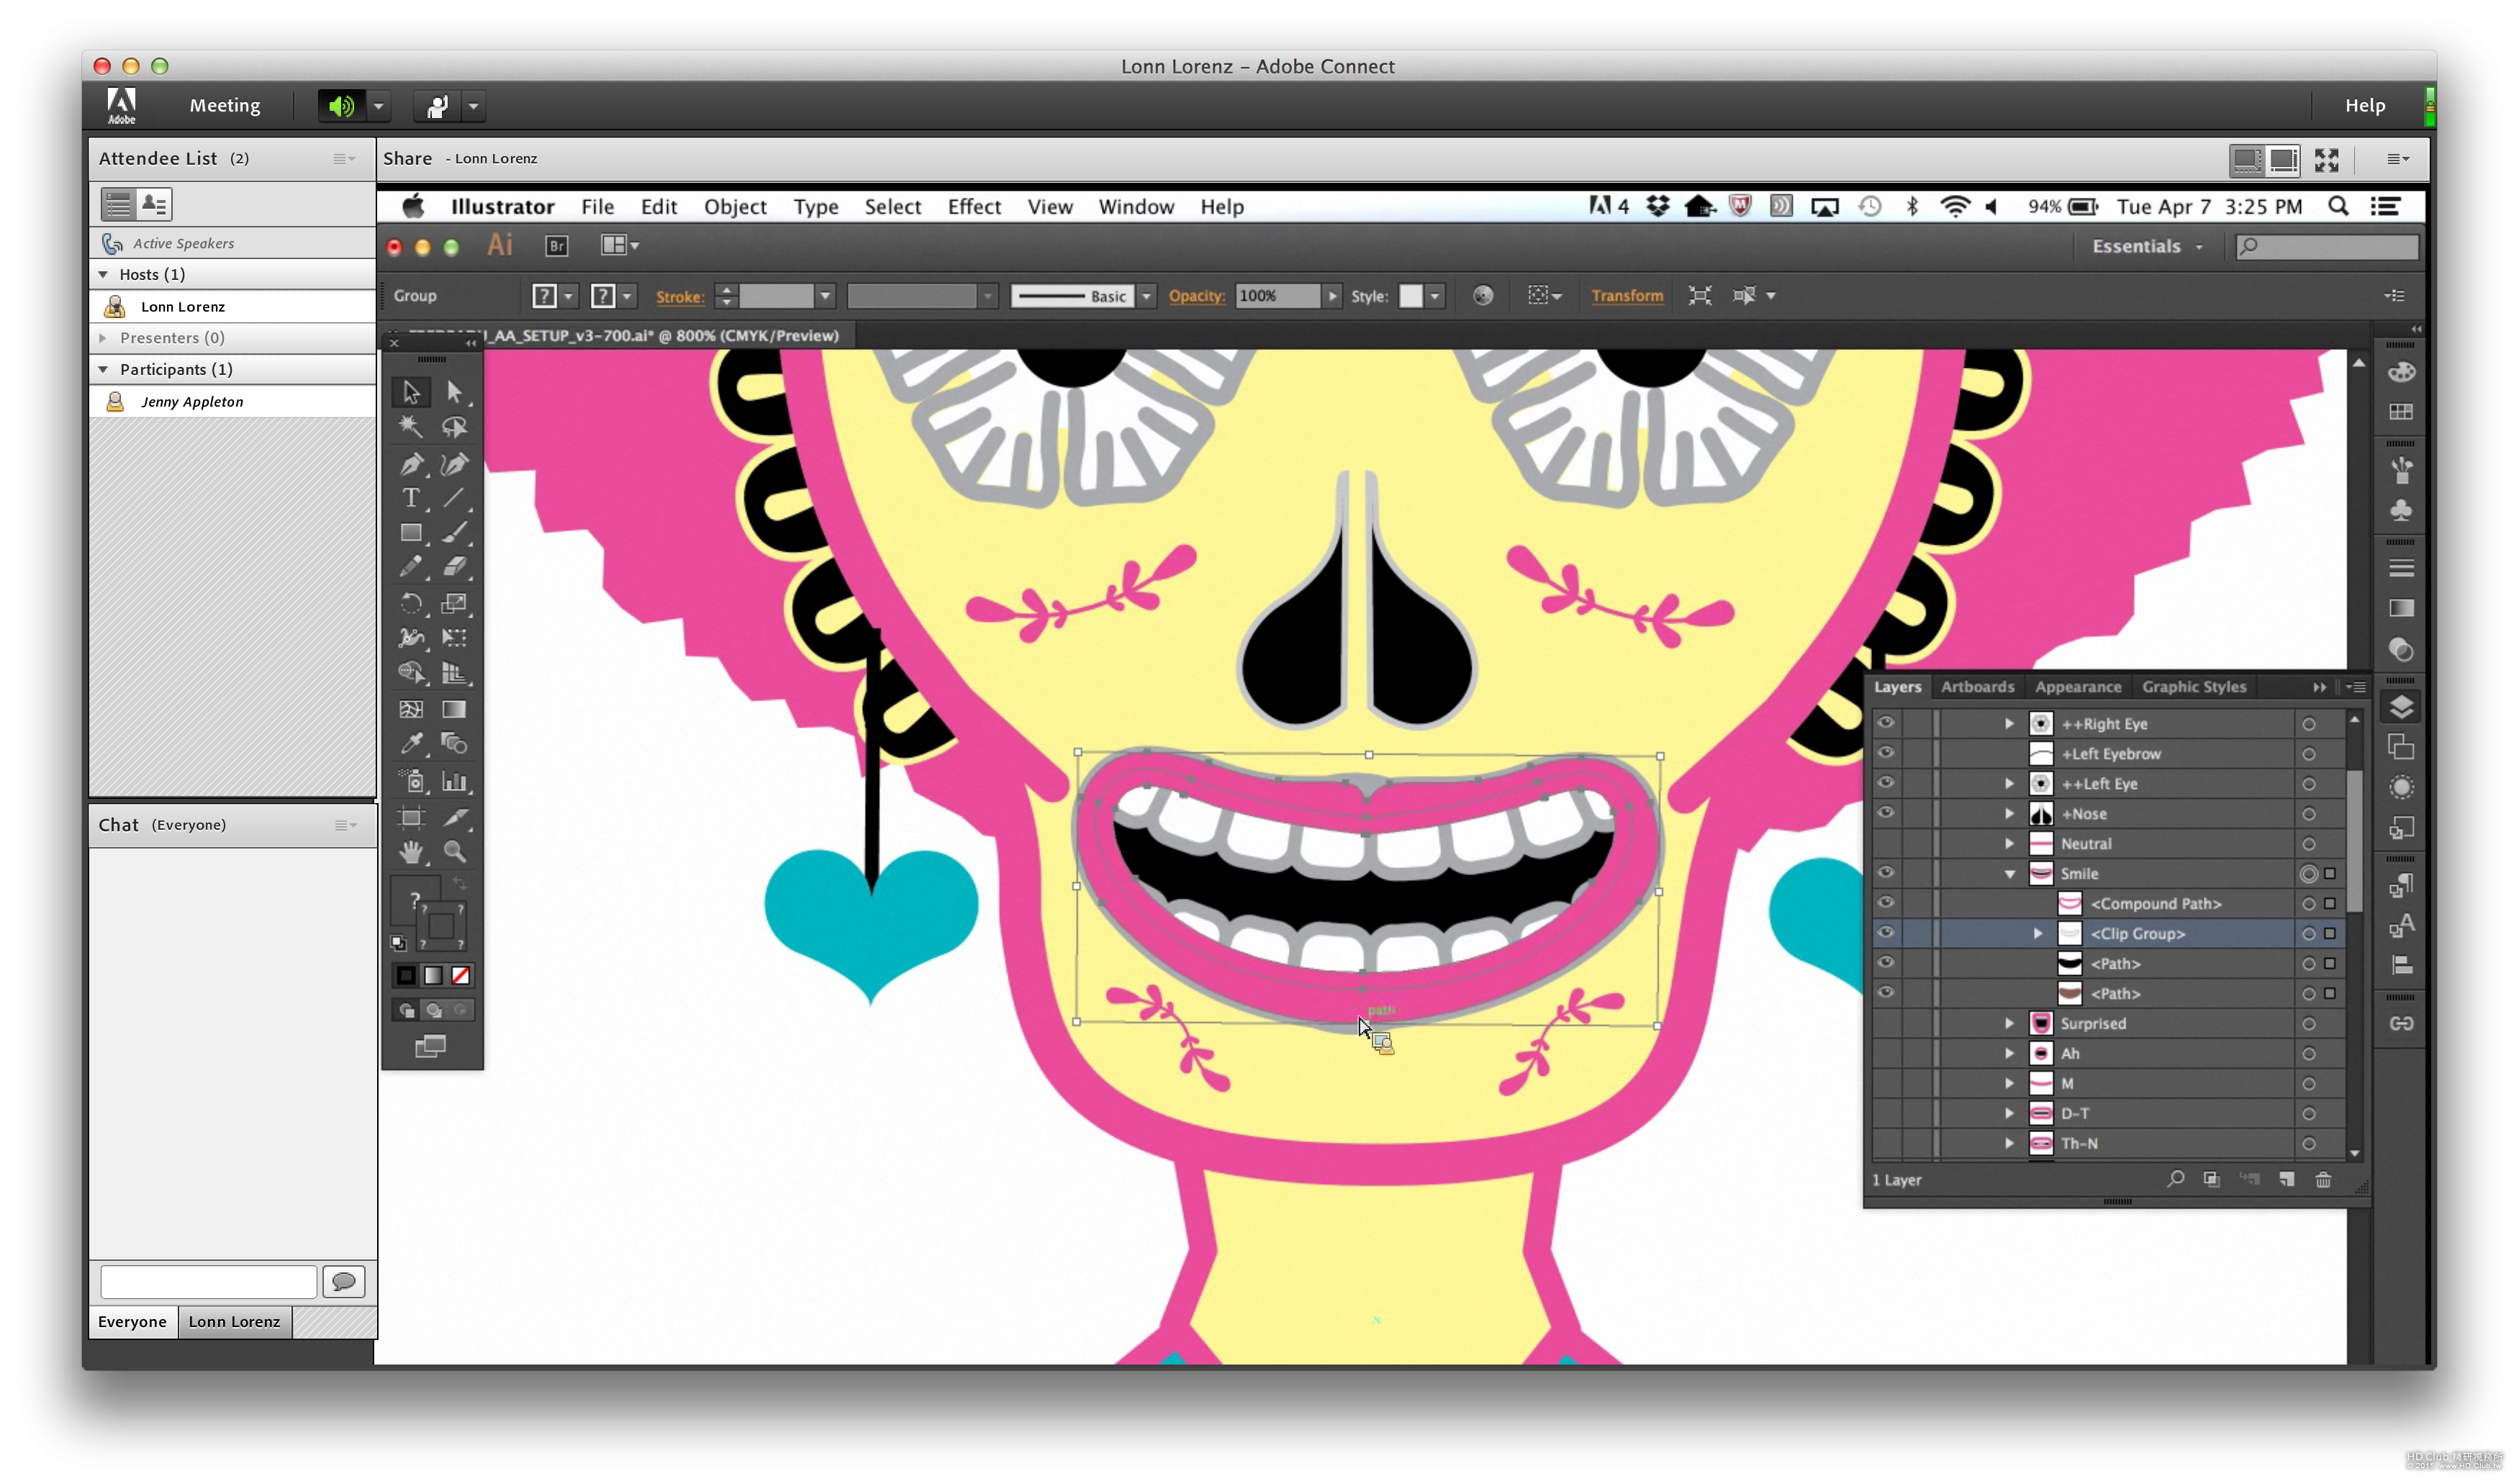Select the Scale tool
The height and width of the screenshot is (1484, 2519).
(x=454, y=603)
